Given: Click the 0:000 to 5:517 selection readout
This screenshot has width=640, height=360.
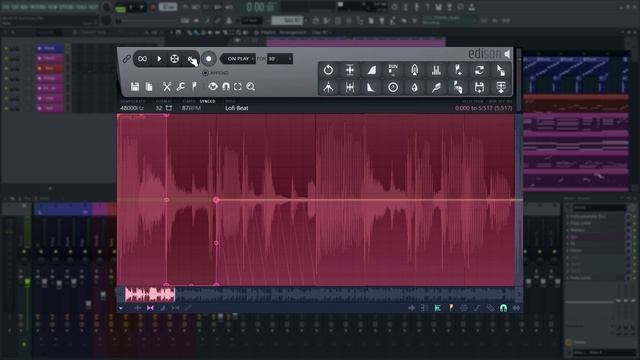Looking at the screenshot, I should point(483,108).
